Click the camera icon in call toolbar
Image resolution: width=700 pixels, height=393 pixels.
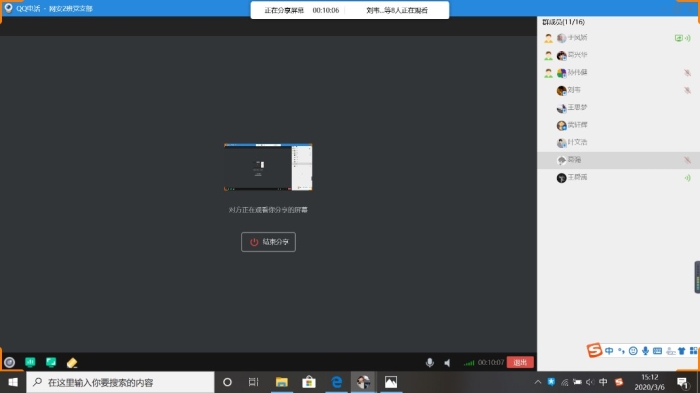click(x=9, y=362)
